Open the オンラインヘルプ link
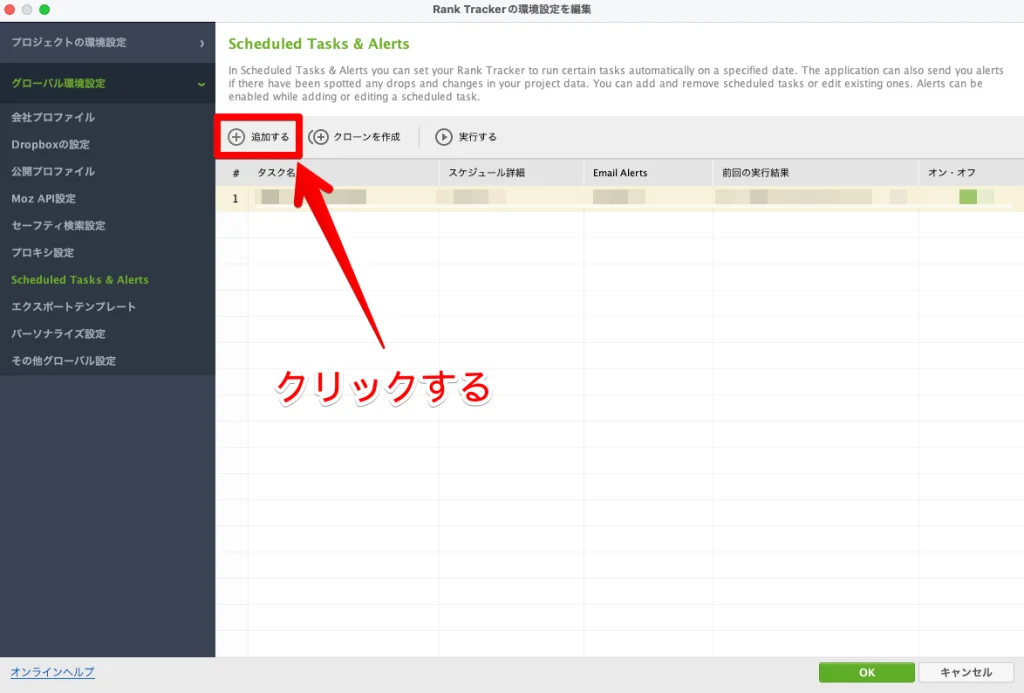1024x693 pixels. tap(52, 672)
